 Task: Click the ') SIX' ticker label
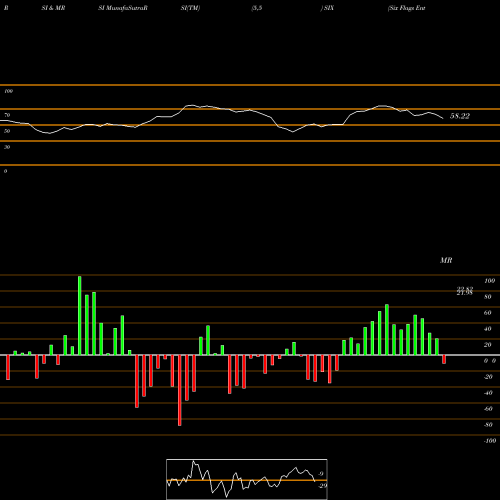(x=327, y=8)
